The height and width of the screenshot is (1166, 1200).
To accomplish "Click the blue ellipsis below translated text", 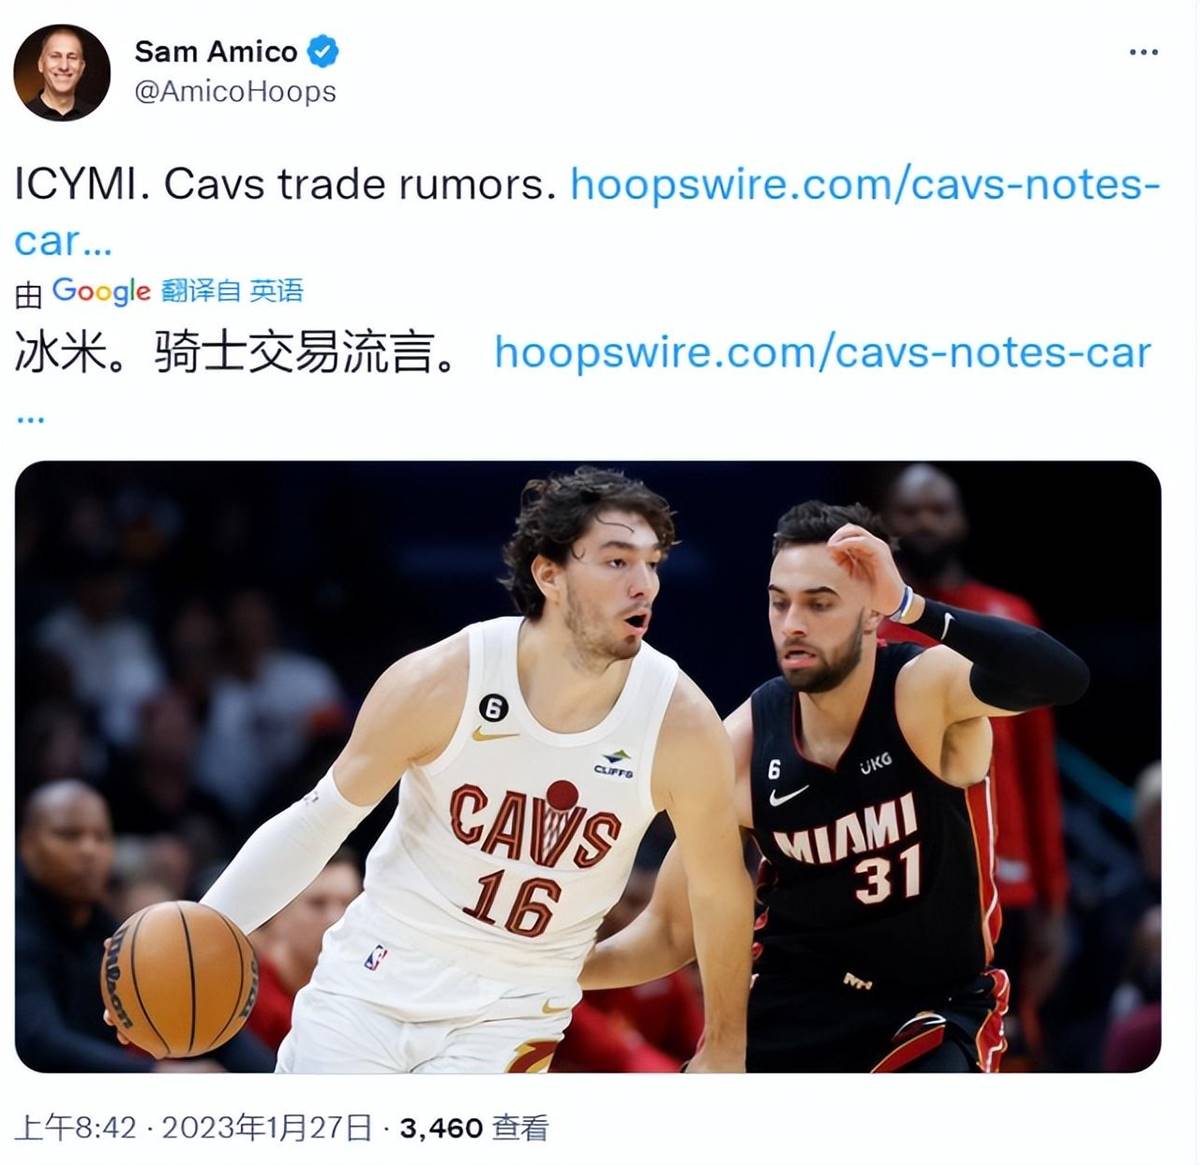I will pos(30,418).
